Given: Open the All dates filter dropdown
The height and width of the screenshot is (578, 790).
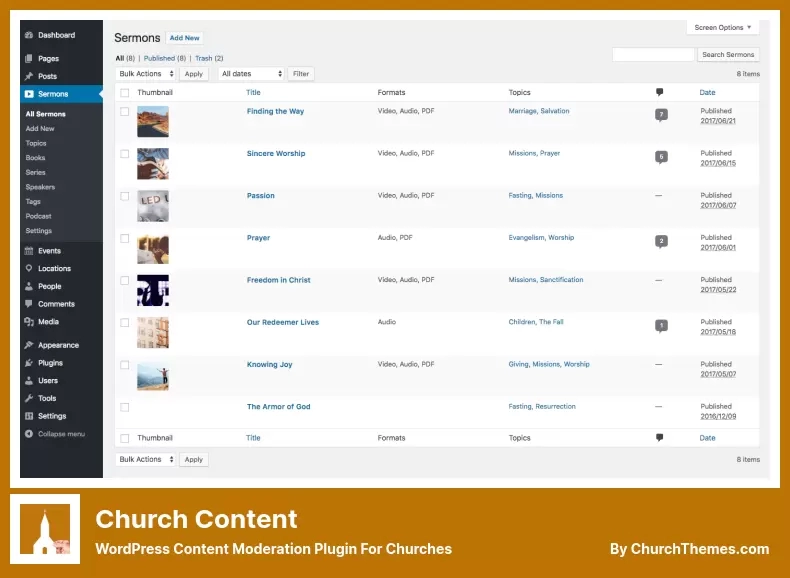Looking at the screenshot, I should (251, 74).
